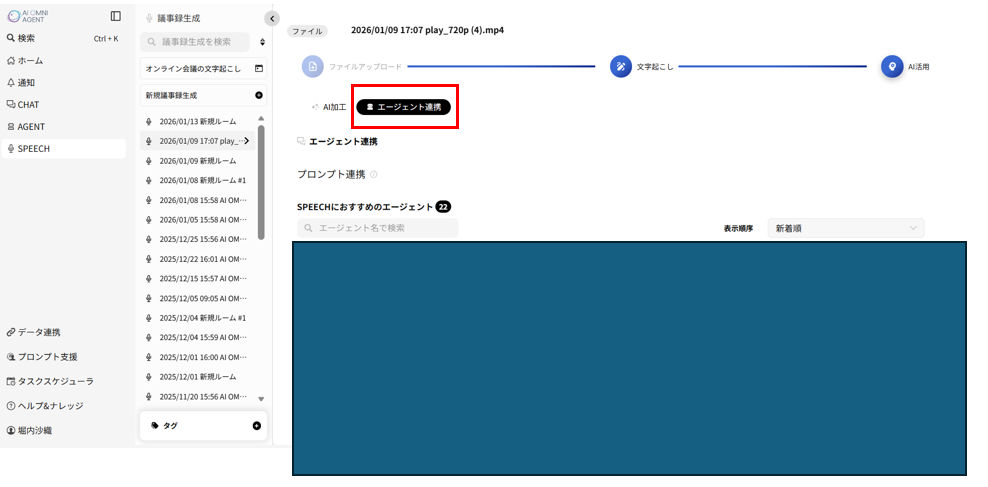Open the 表示順序 新着順 dropdown
Screen dimensions: 988x487
coord(846,228)
